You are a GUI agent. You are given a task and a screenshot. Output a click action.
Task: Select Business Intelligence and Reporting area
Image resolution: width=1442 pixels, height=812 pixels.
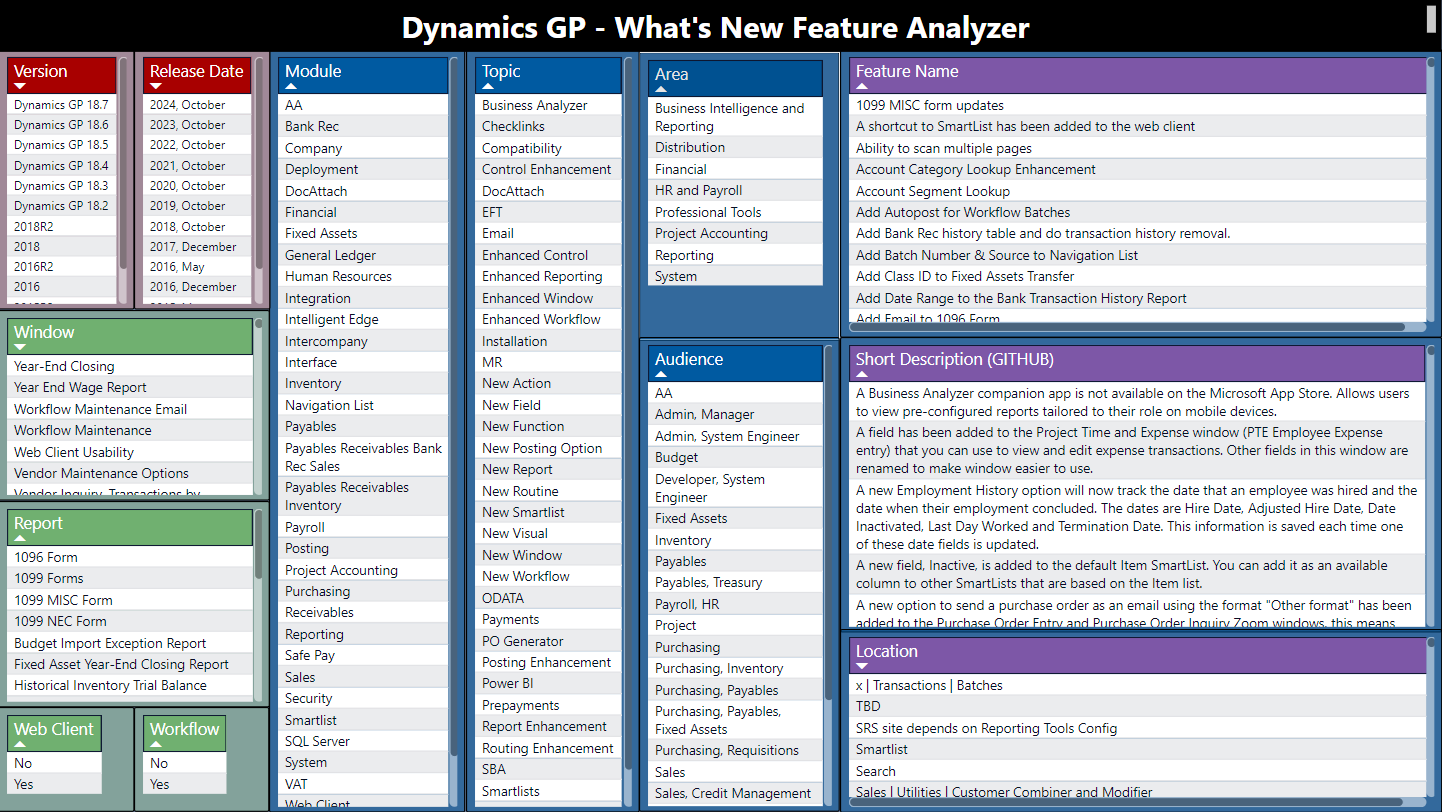pos(735,117)
